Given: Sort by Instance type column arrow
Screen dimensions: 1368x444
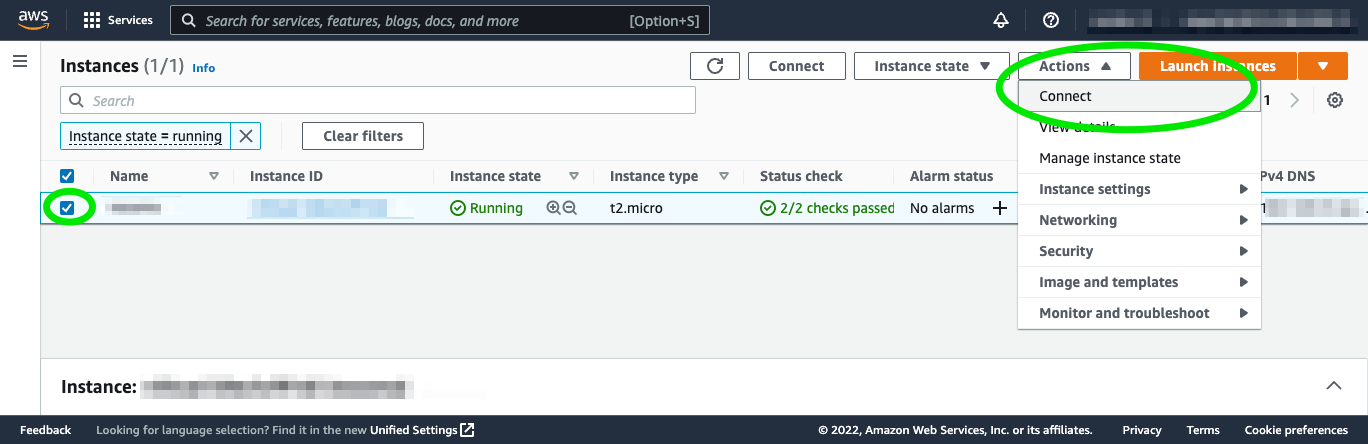Looking at the screenshot, I should coord(724,176).
